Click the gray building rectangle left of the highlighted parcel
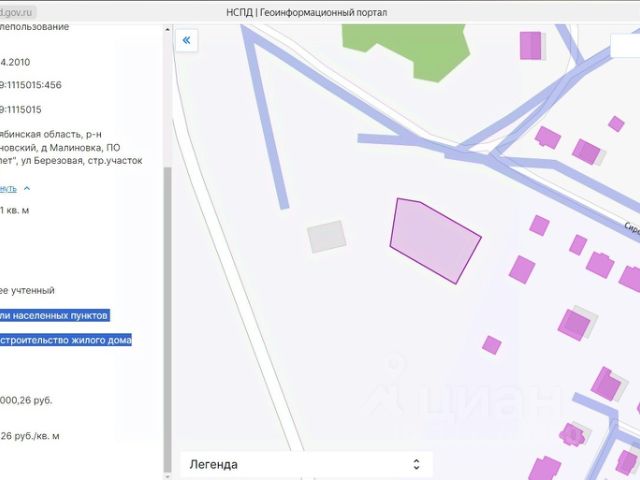640x480 pixels. tap(327, 237)
